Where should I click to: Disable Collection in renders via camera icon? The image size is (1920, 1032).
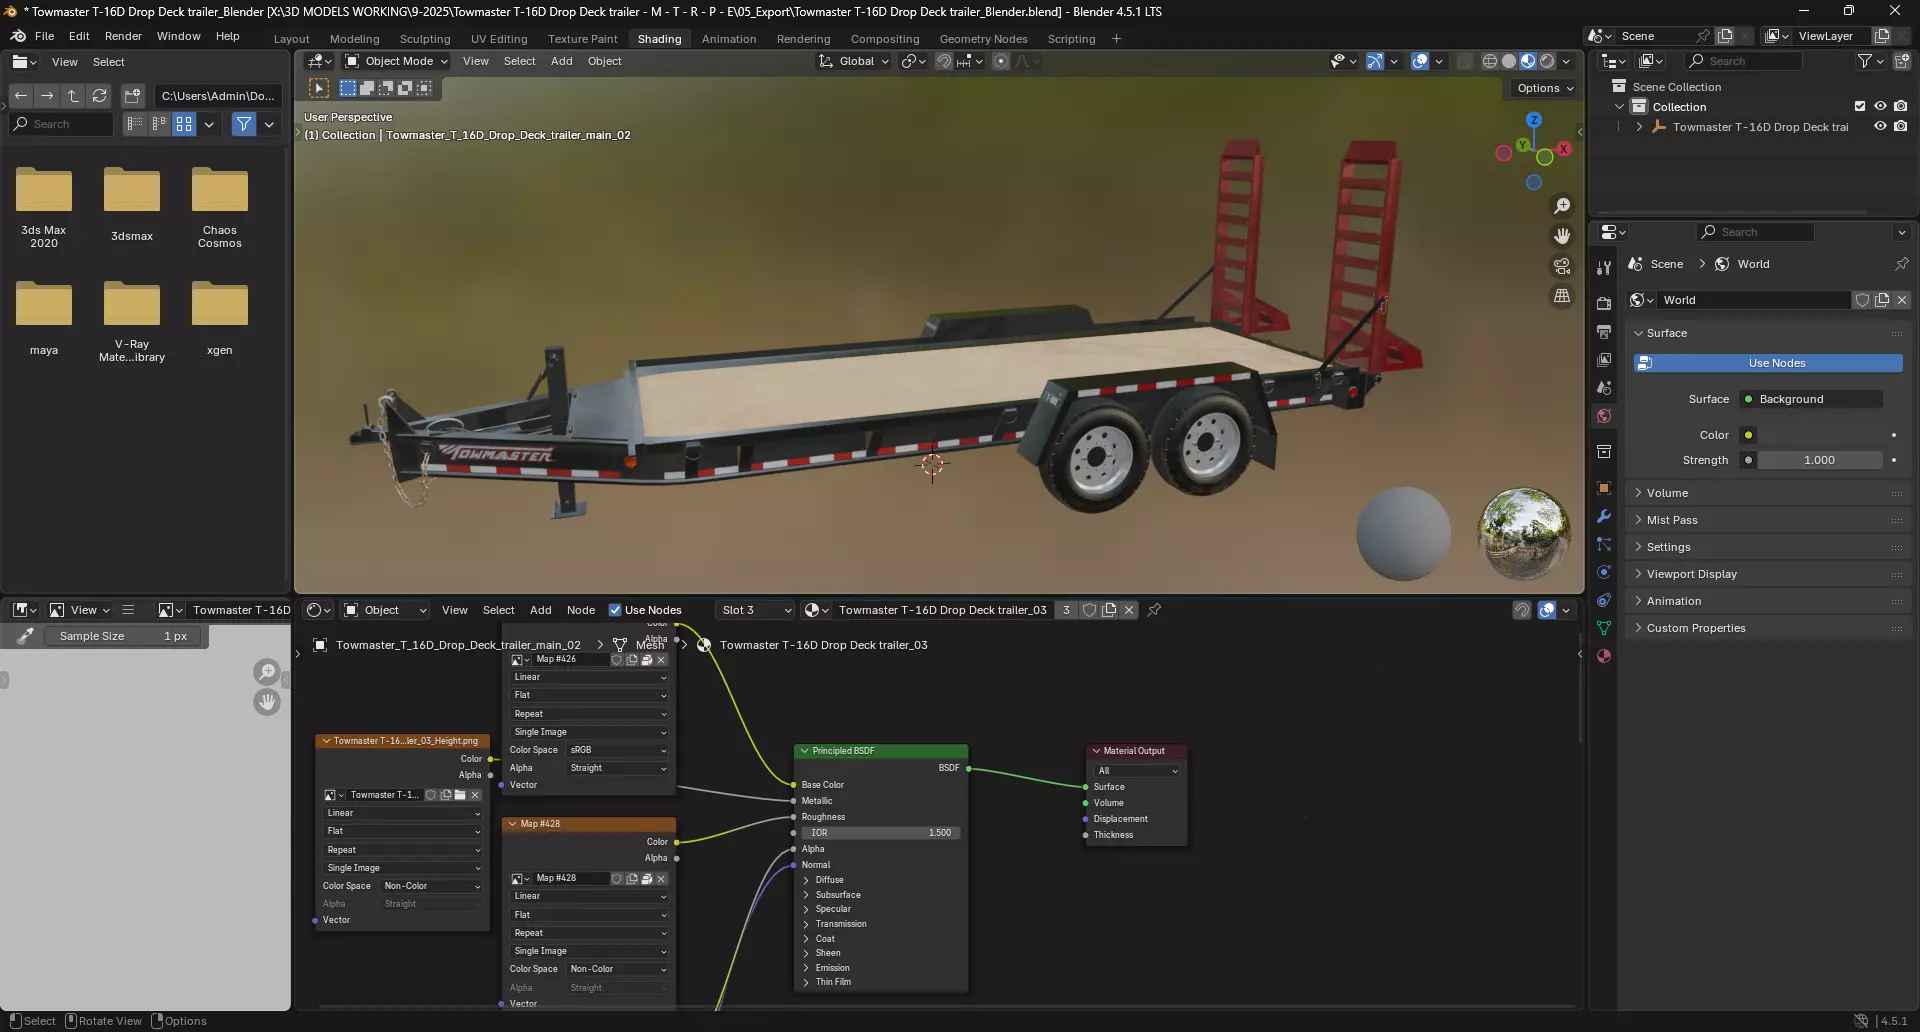(x=1901, y=107)
